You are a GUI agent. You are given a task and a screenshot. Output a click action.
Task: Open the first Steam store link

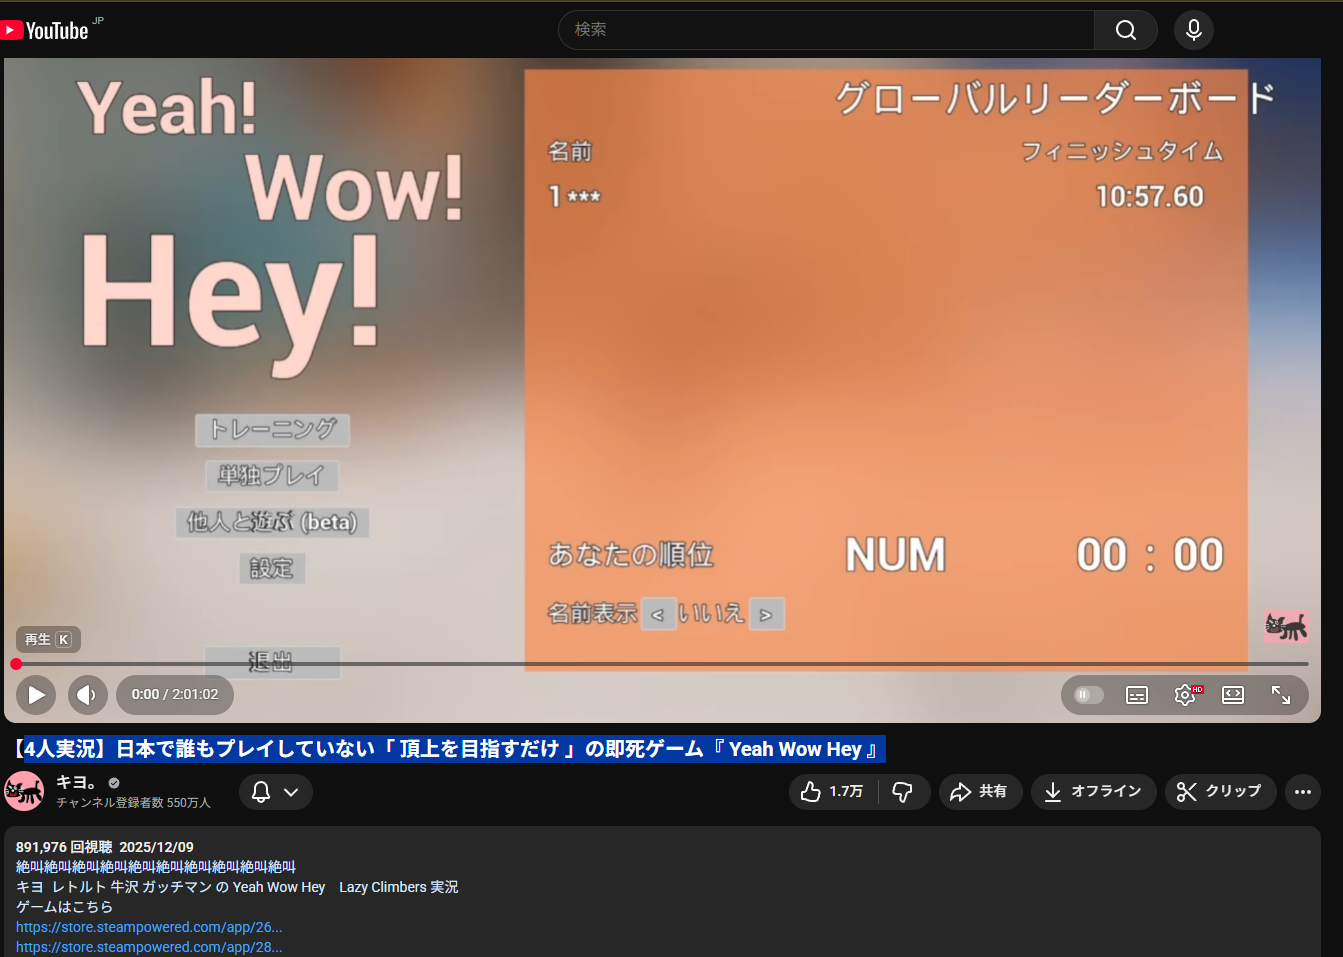click(149, 927)
